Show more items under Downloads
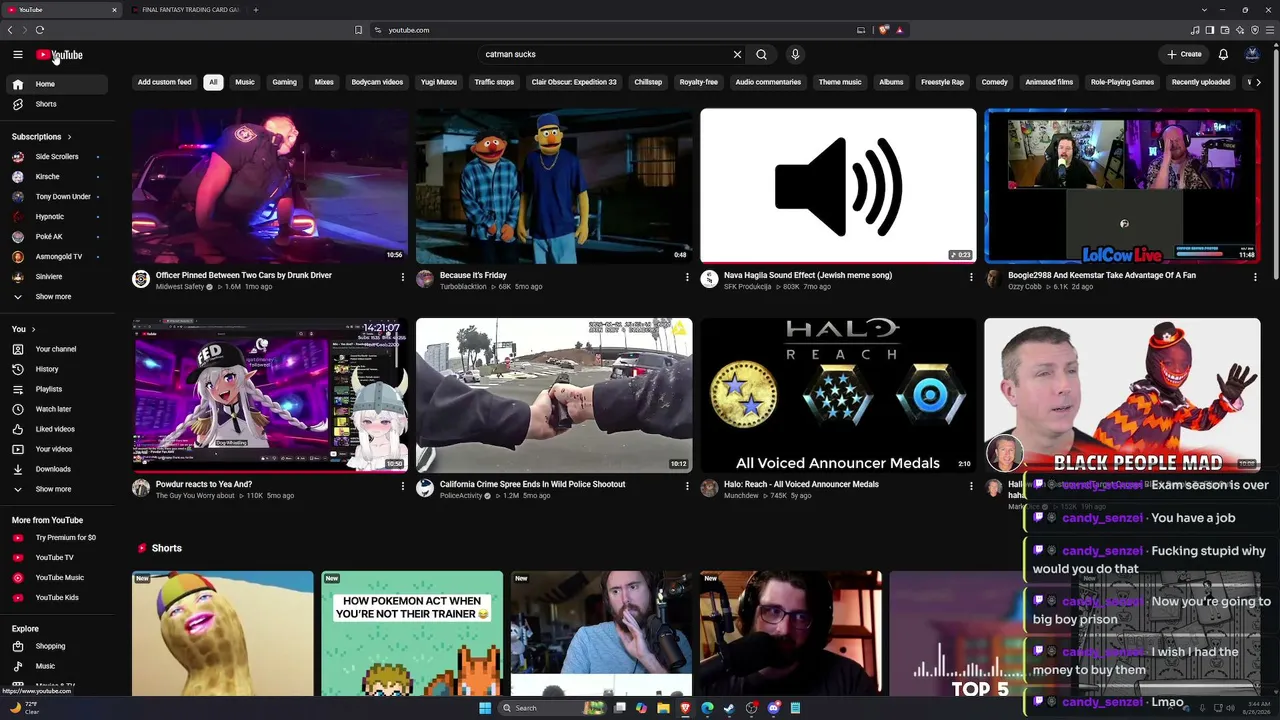This screenshot has height=720, width=1280. (56, 489)
